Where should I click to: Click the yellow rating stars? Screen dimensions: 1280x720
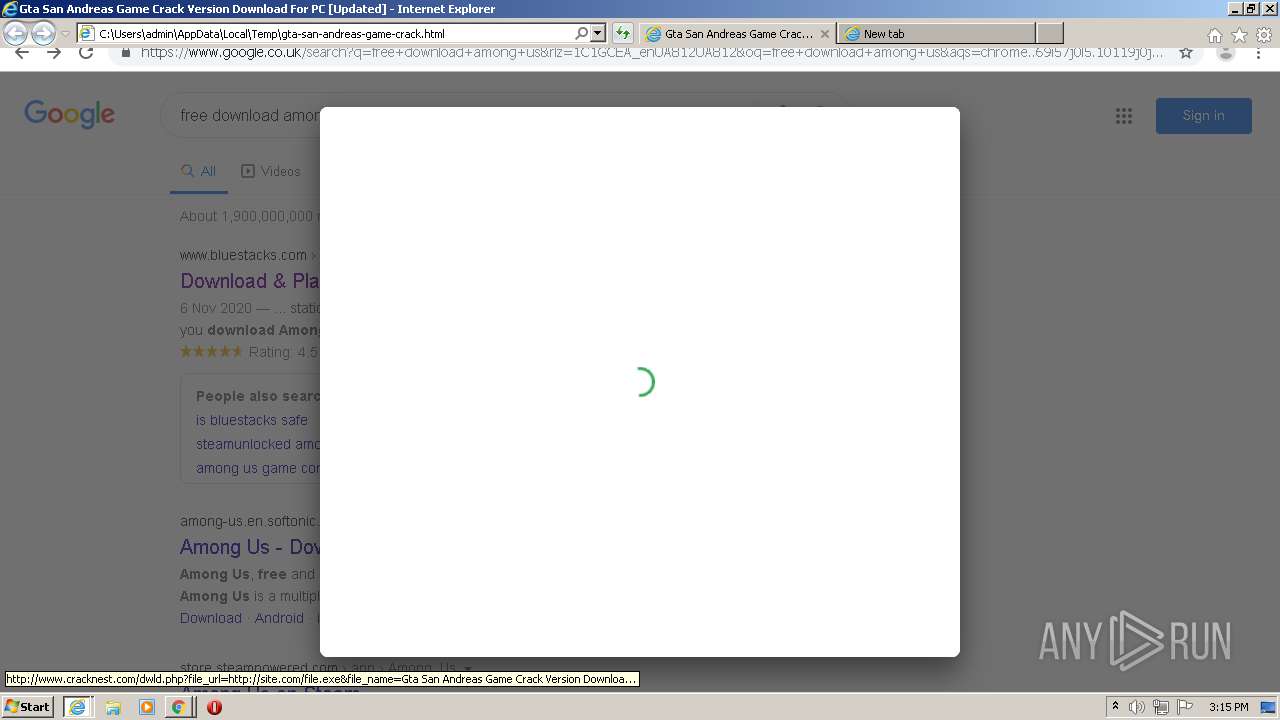pyautogui.click(x=211, y=352)
